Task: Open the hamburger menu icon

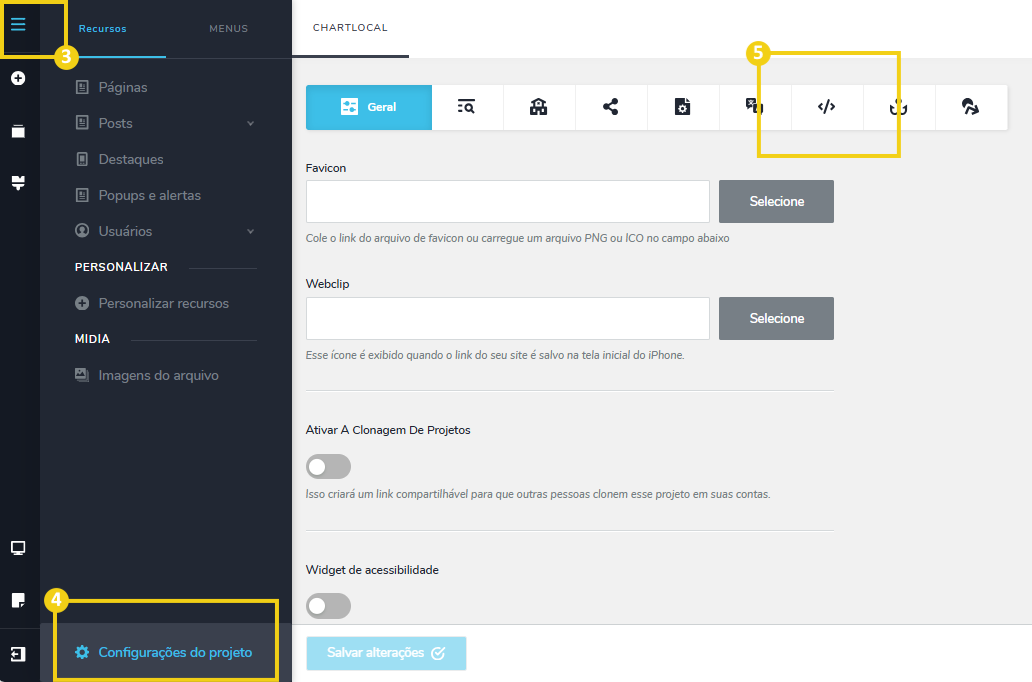Action: coord(18,24)
